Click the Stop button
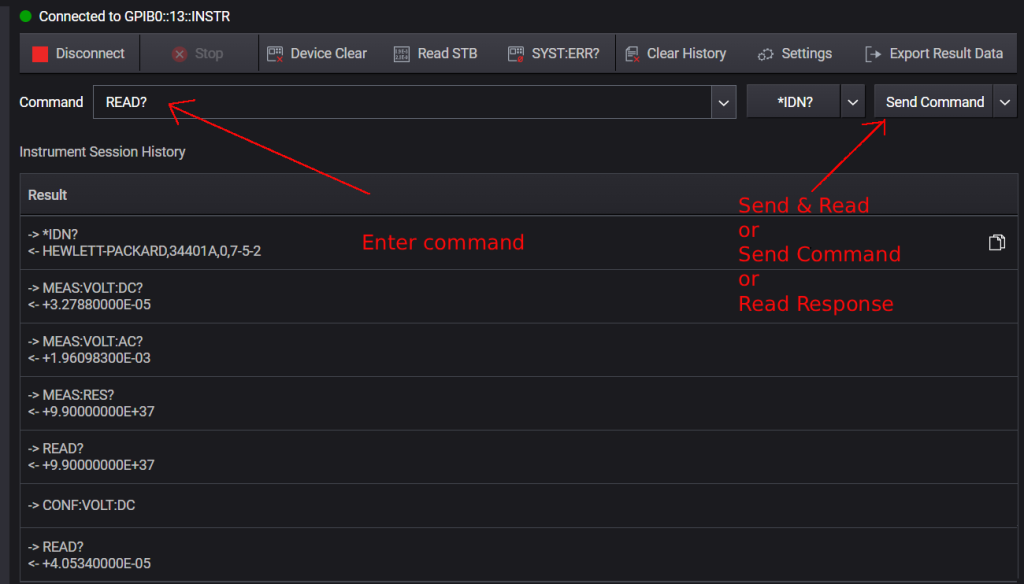Screen dimensions: 1024x584 click(198, 54)
